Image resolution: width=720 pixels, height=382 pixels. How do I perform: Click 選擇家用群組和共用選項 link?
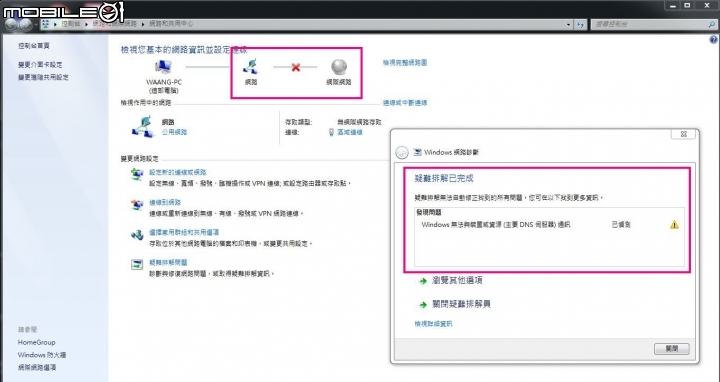[x=184, y=232]
